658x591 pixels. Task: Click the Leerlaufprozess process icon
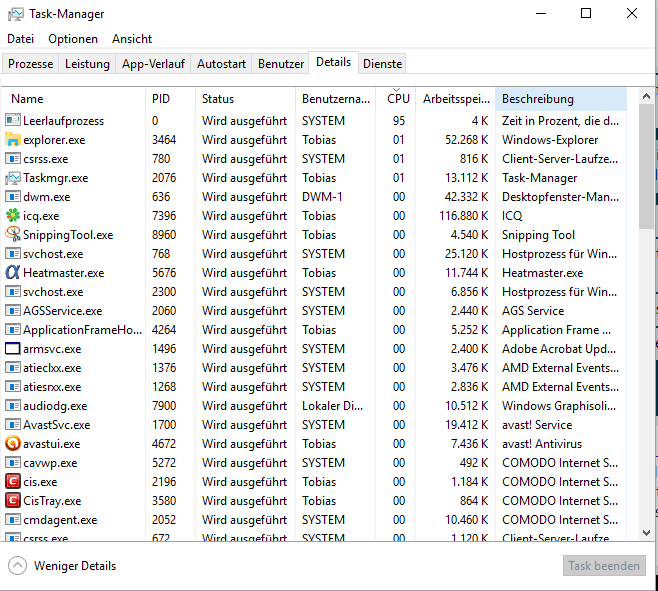click(13, 120)
